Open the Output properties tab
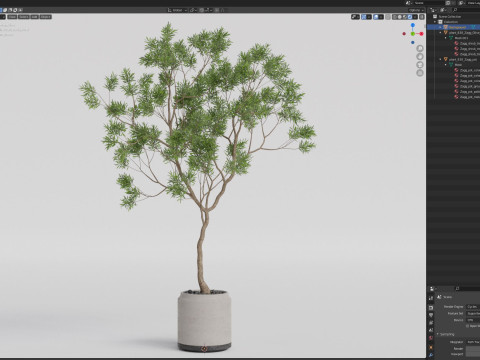The height and width of the screenshot is (360, 480). [431, 315]
